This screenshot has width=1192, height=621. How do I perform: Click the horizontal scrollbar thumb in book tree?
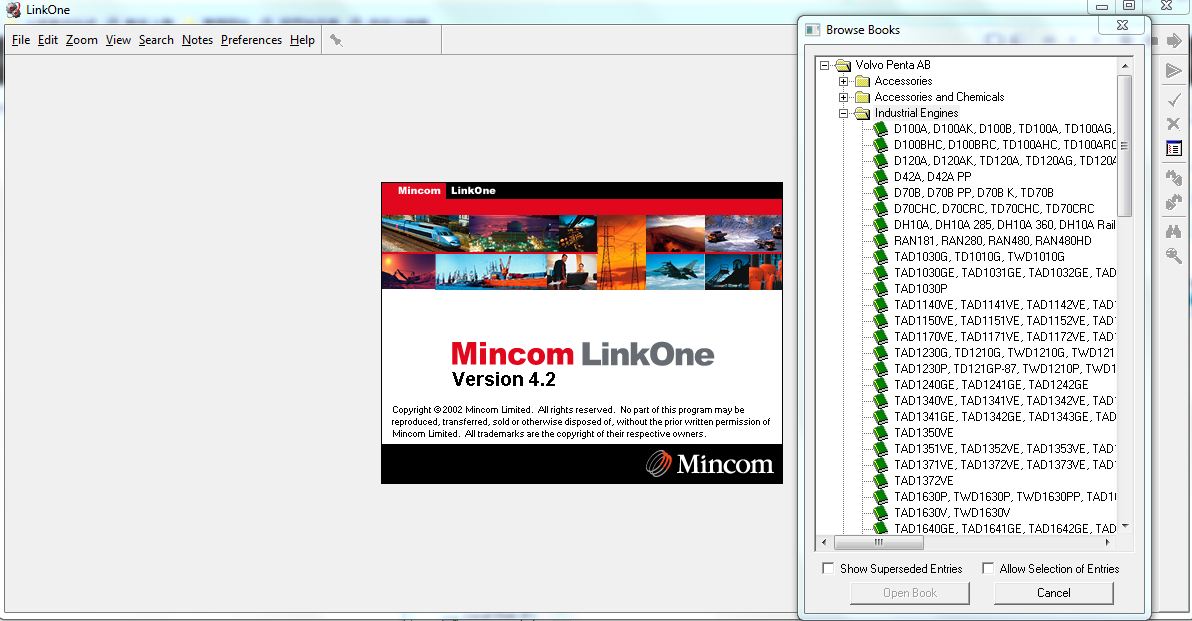879,543
